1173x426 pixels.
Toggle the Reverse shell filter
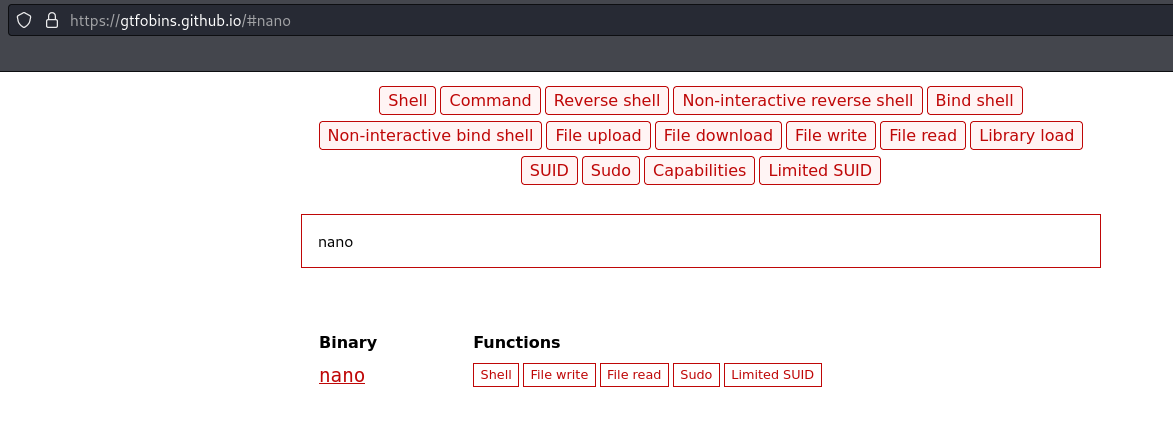coord(607,100)
